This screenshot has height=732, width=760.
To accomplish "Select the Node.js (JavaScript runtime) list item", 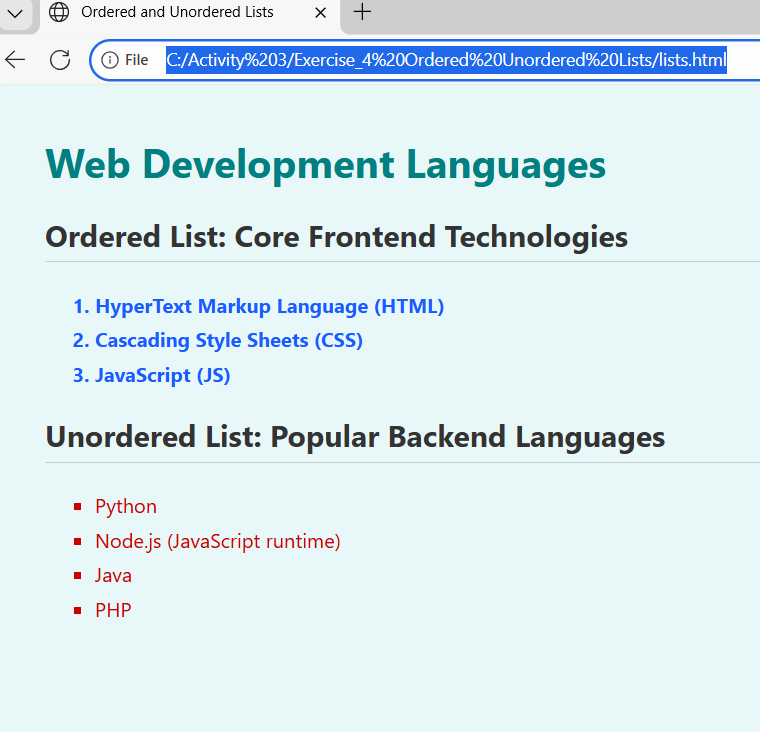I will (217, 542).
